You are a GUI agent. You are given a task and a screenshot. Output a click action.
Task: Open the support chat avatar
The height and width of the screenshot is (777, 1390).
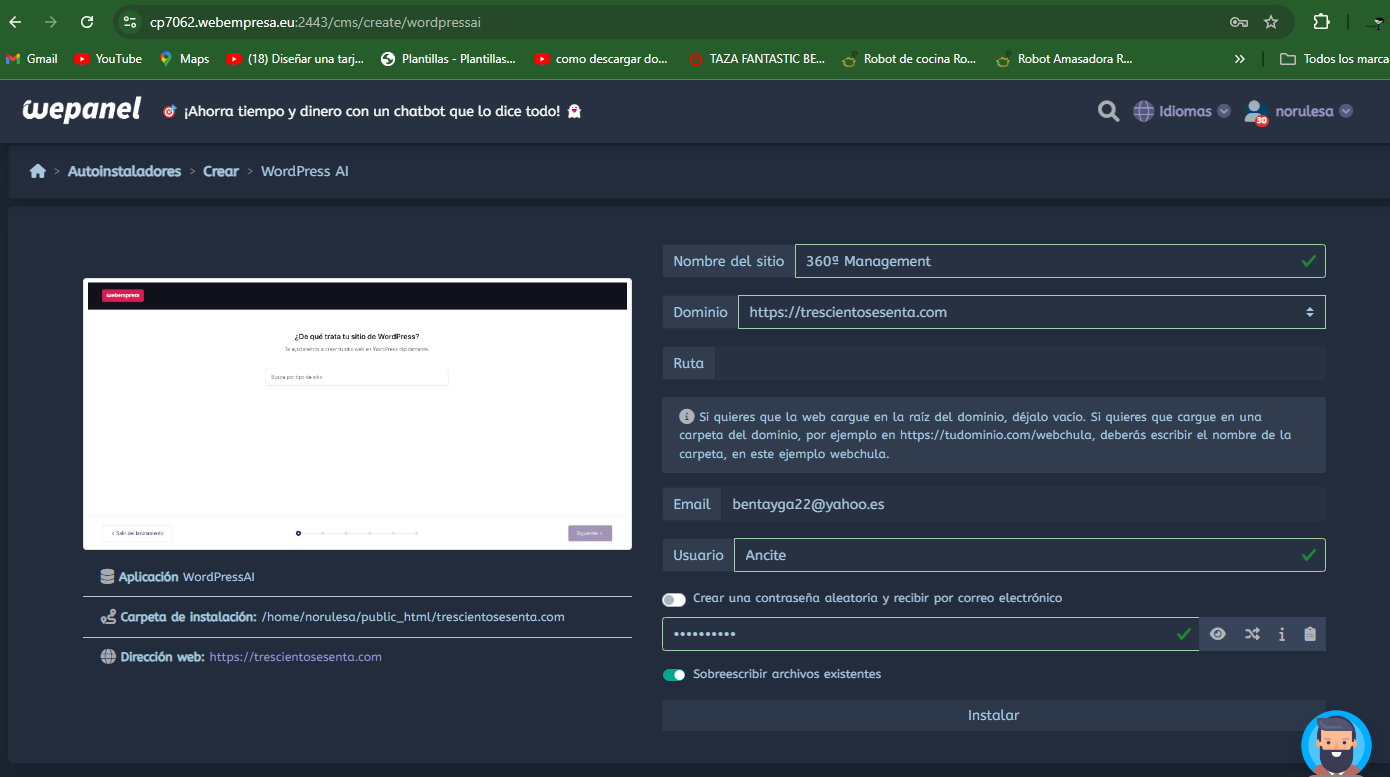click(x=1336, y=744)
